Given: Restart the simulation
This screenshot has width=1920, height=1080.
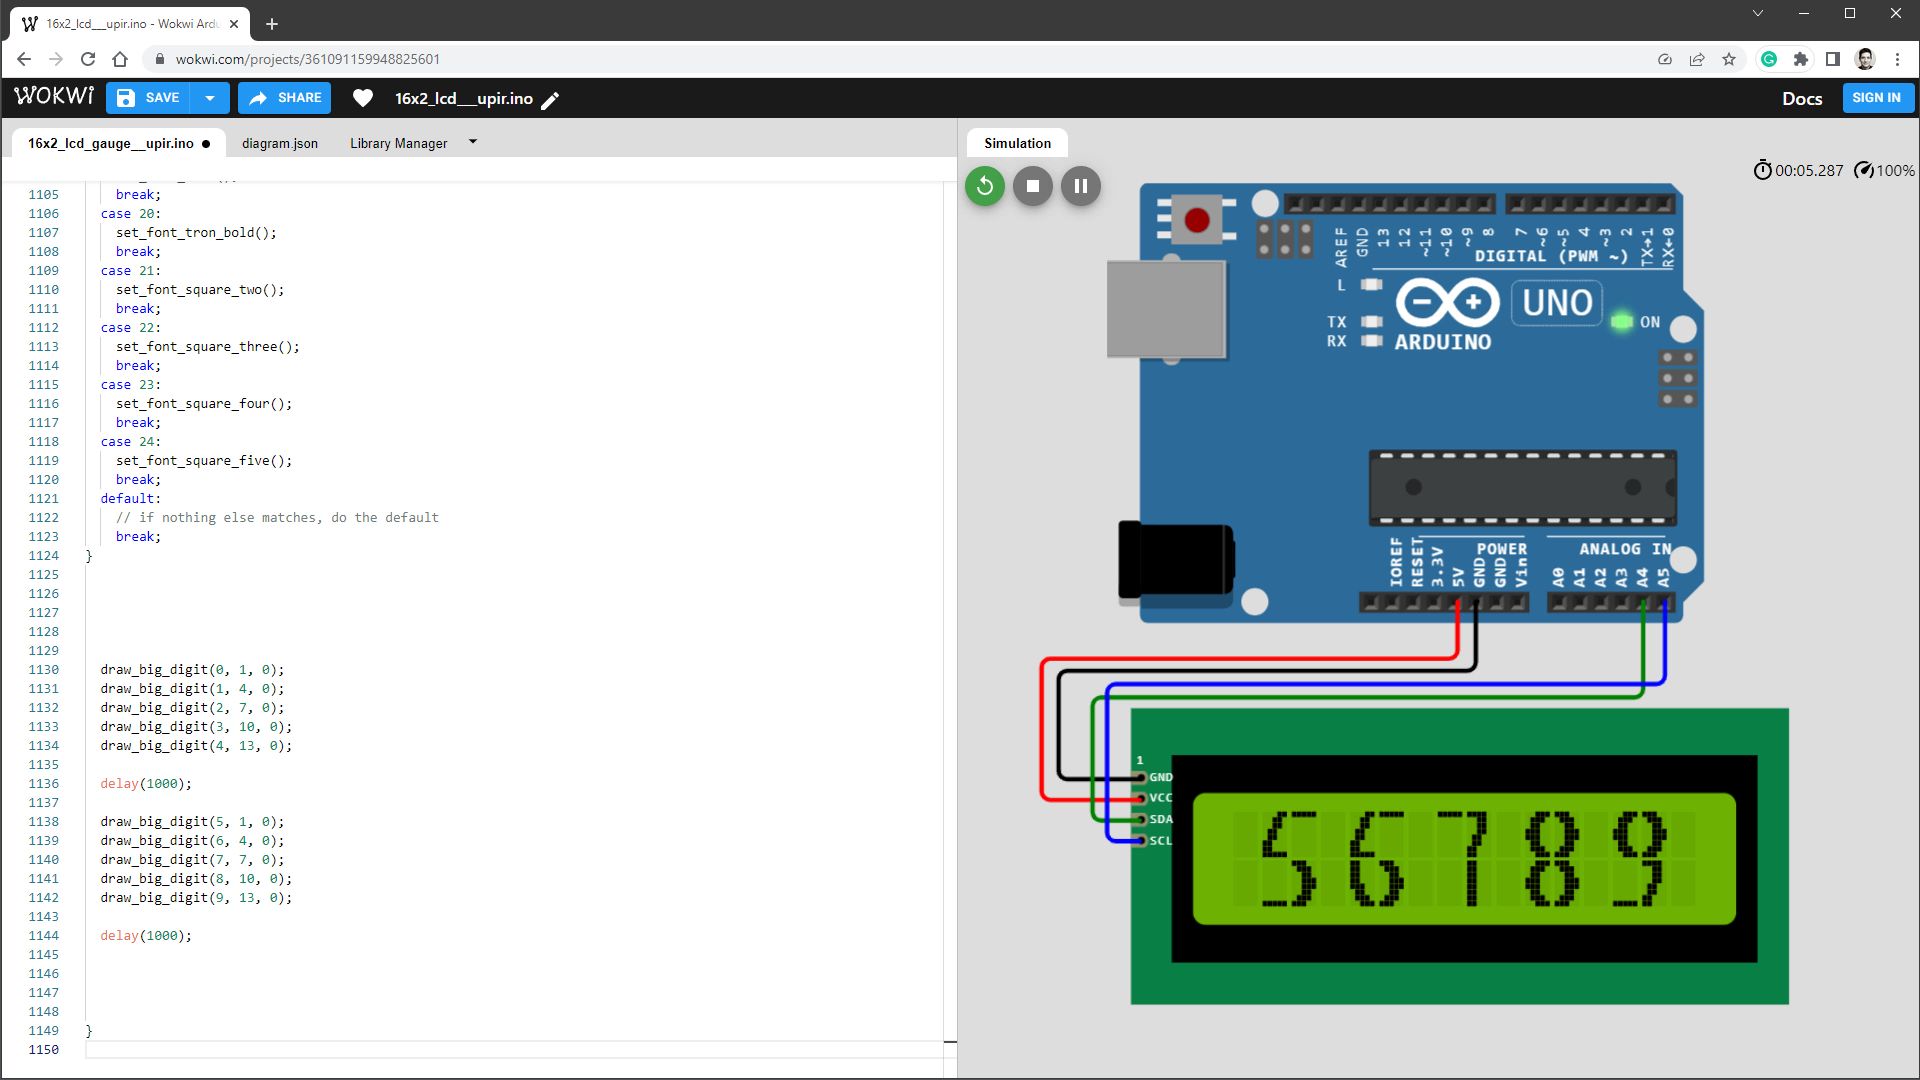Looking at the screenshot, I should (983, 186).
